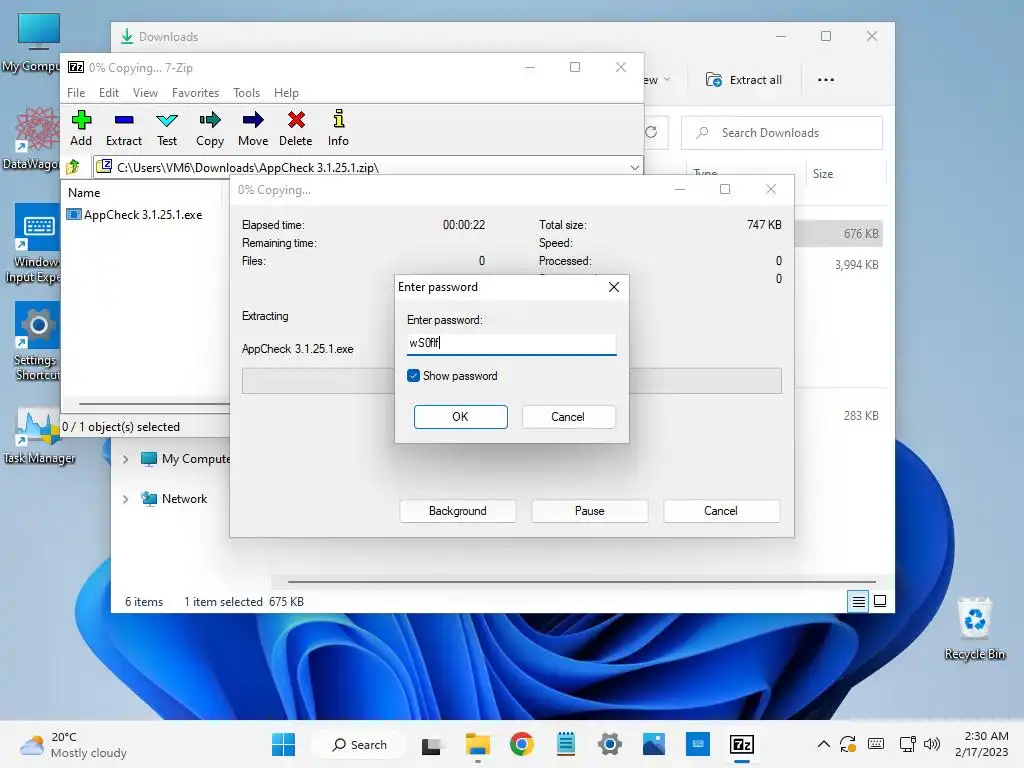Click the Background button in copying dialog
1024x768 pixels.
pyautogui.click(x=457, y=511)
